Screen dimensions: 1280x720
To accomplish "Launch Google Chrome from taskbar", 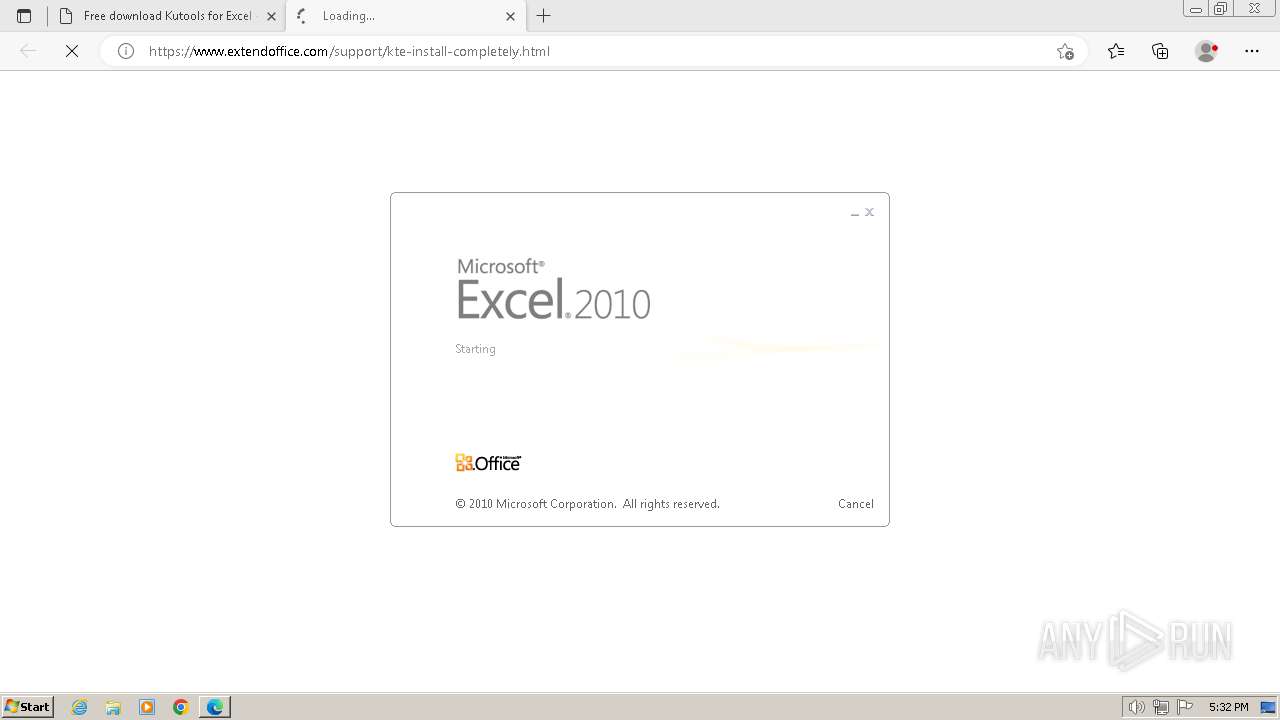I will tap(181, 707).
